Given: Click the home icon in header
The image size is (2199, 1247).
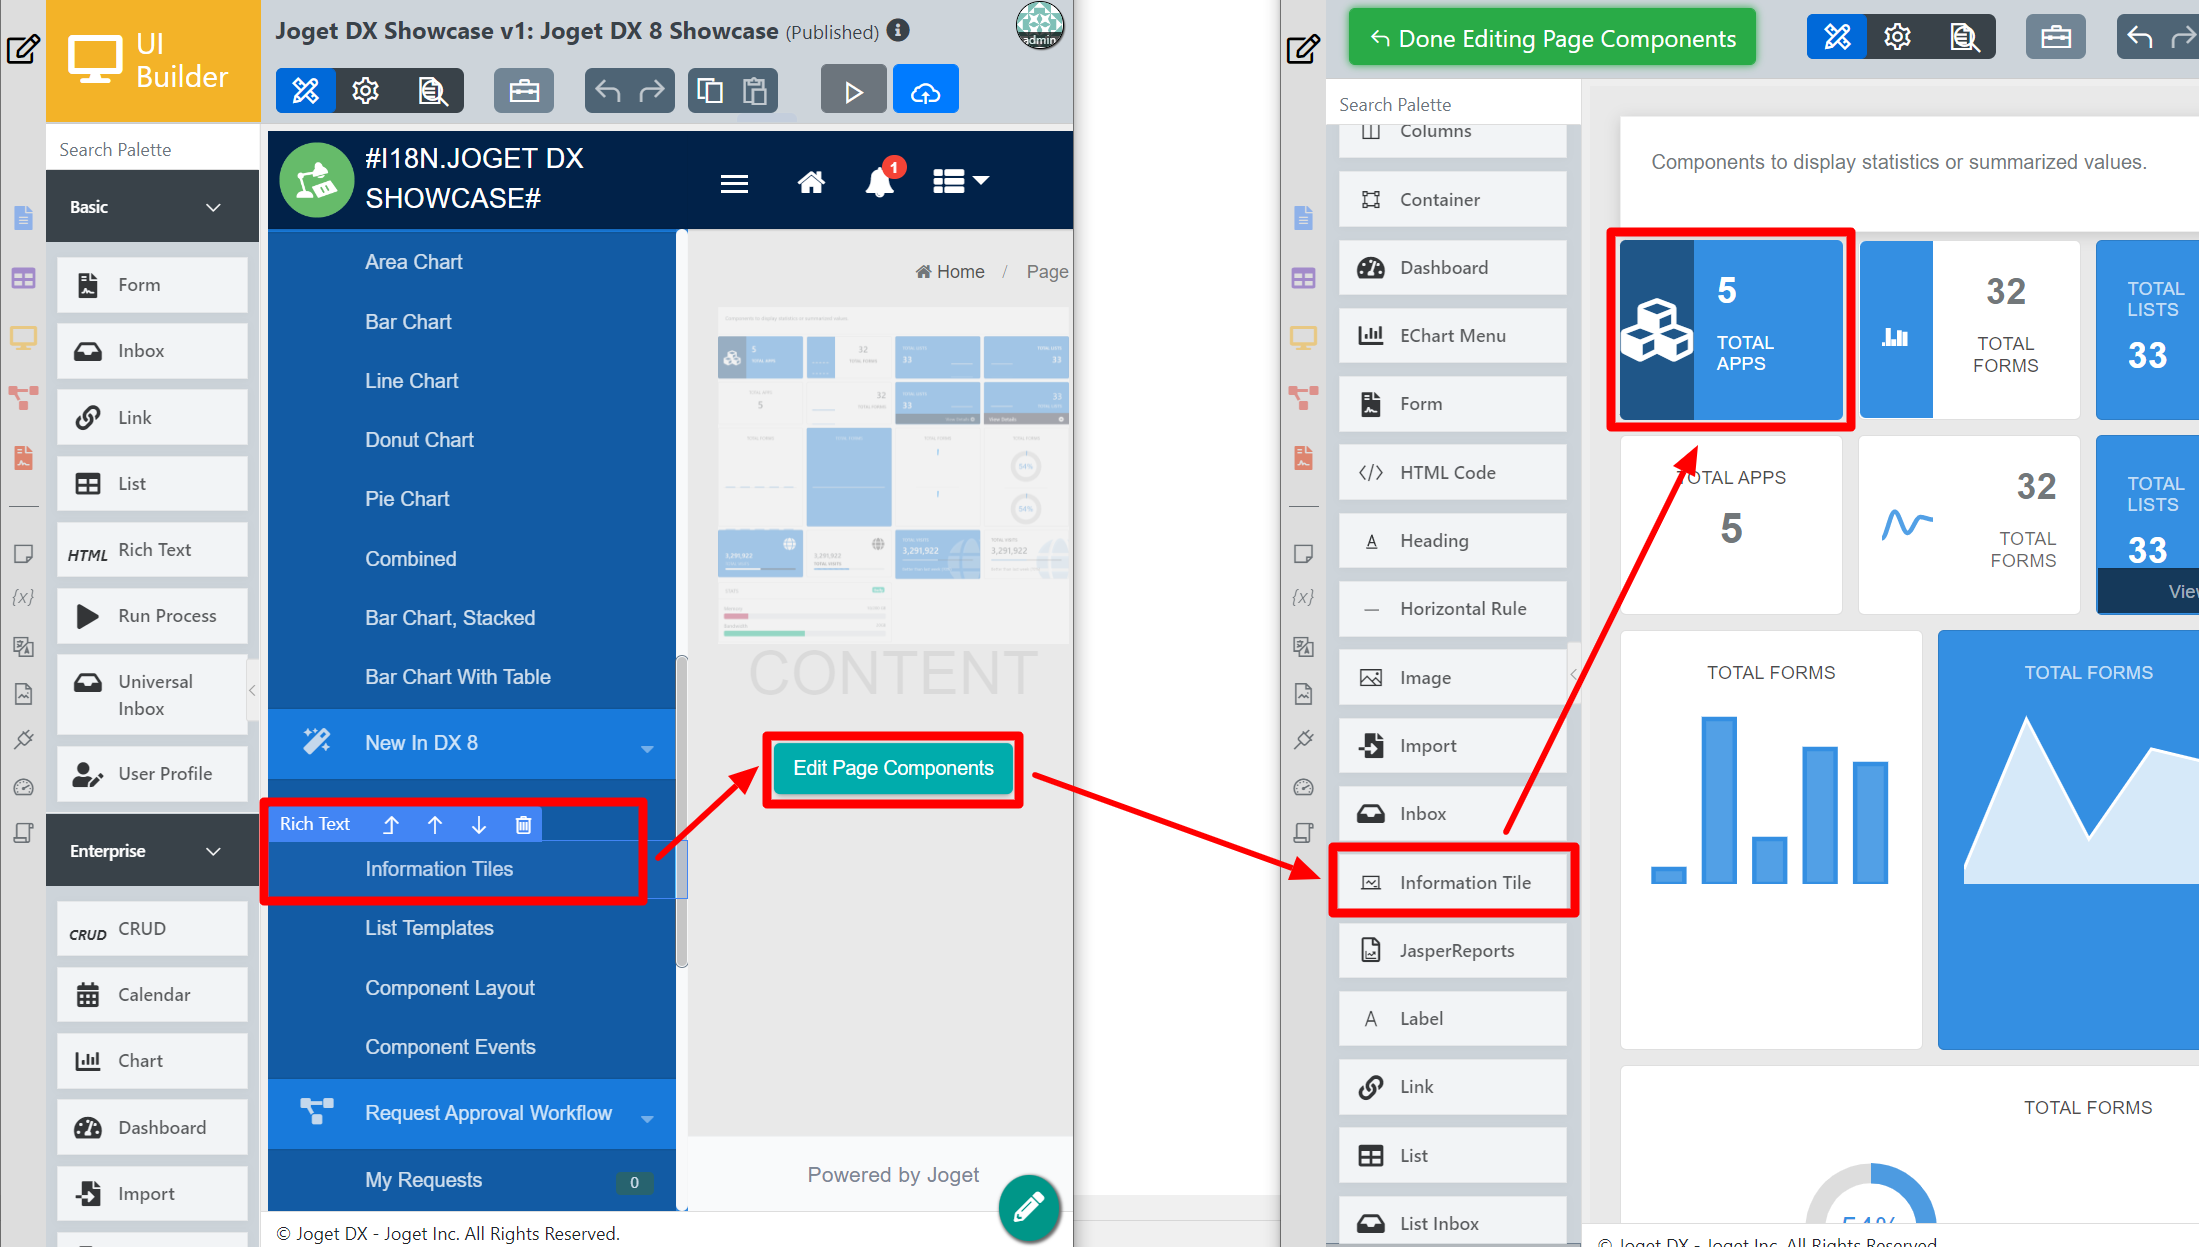Looking at the screenshot, I should click(x=811, y=183).
